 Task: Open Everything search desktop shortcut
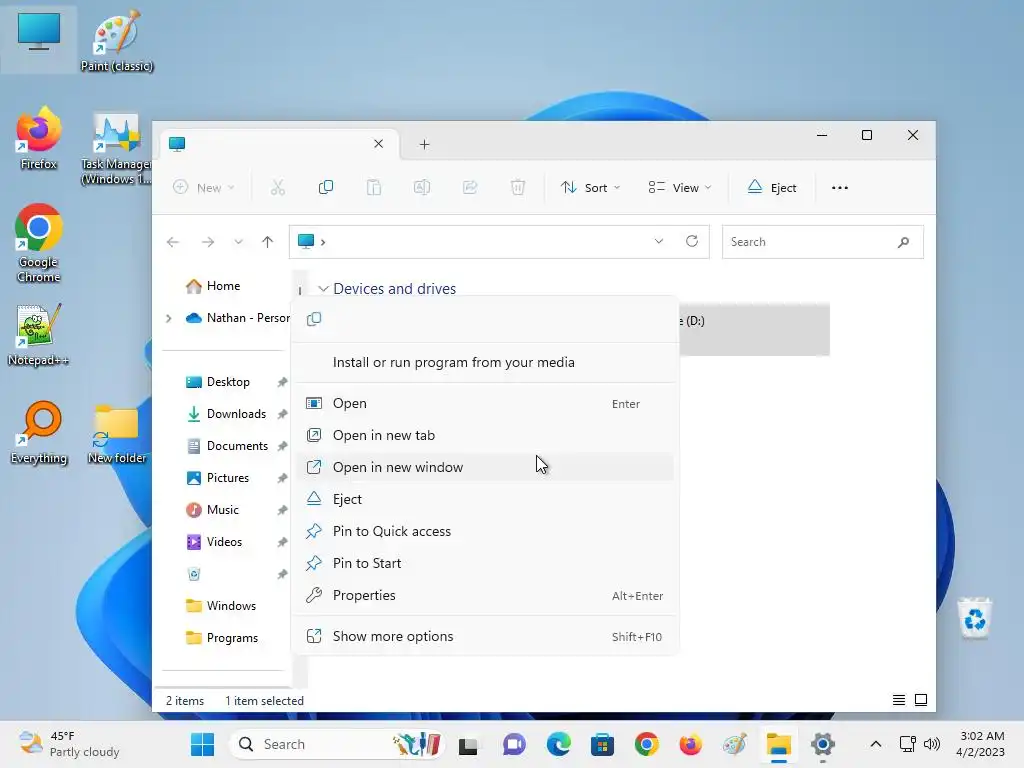(x=39, y=432)
